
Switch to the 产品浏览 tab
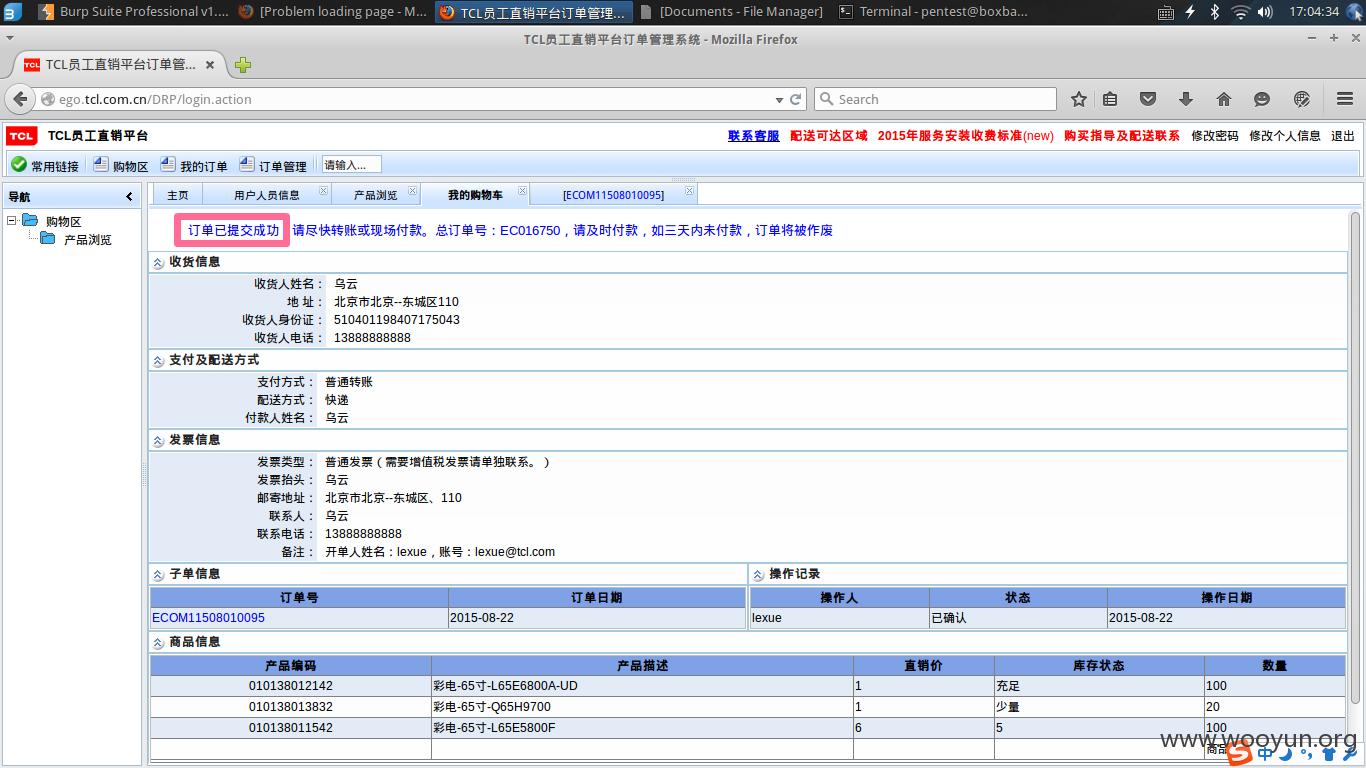tap(375, 195)
